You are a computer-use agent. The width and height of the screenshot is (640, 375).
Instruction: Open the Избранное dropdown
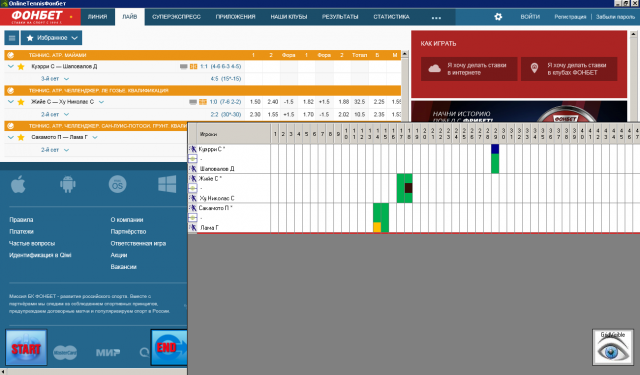(x=51, y=38)
